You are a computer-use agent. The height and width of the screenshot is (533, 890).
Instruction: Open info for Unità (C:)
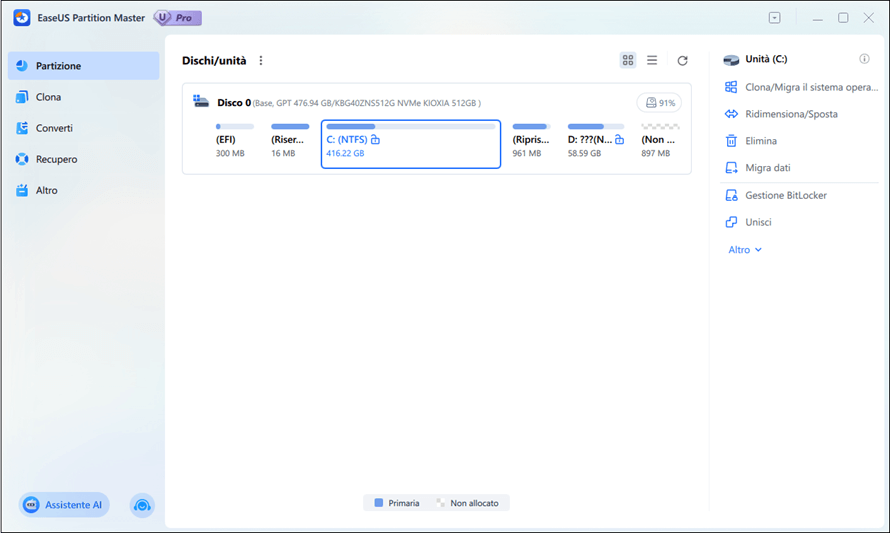(x=864, y=59)
